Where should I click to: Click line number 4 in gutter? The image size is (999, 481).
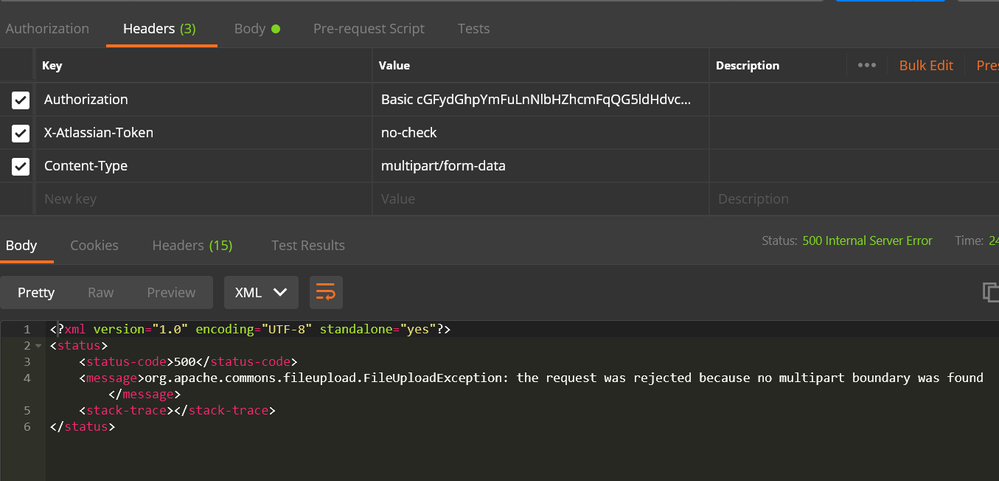pyautogui.click(x=26, y=378)
